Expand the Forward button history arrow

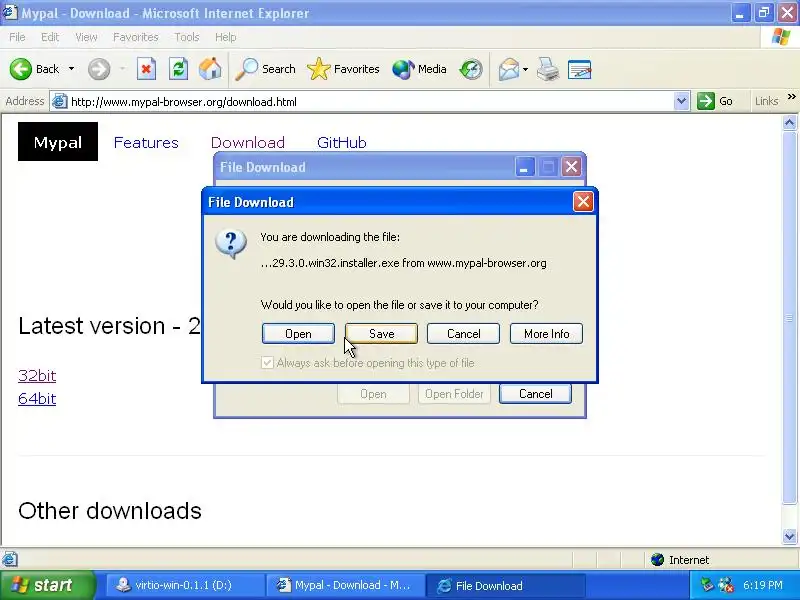(122, 69)
